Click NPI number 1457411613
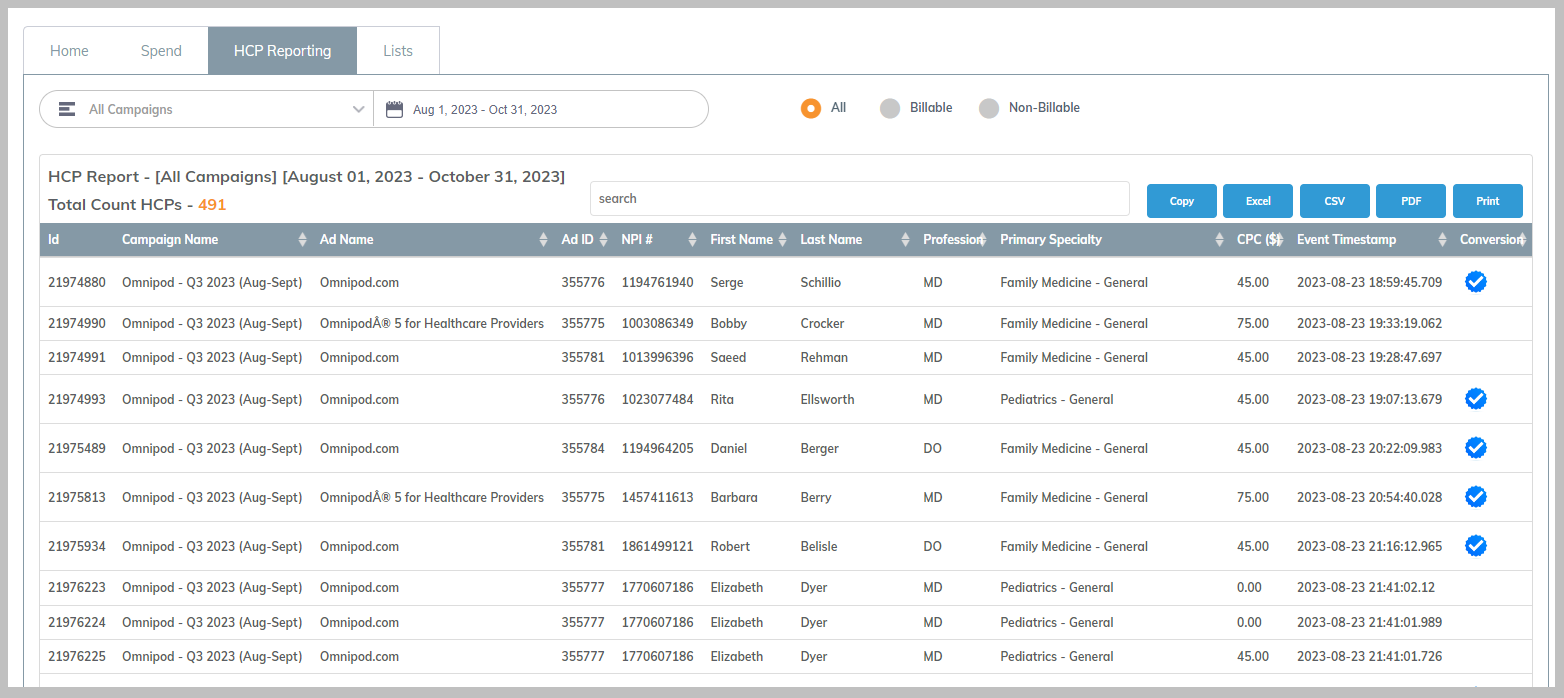 (657, 497)
